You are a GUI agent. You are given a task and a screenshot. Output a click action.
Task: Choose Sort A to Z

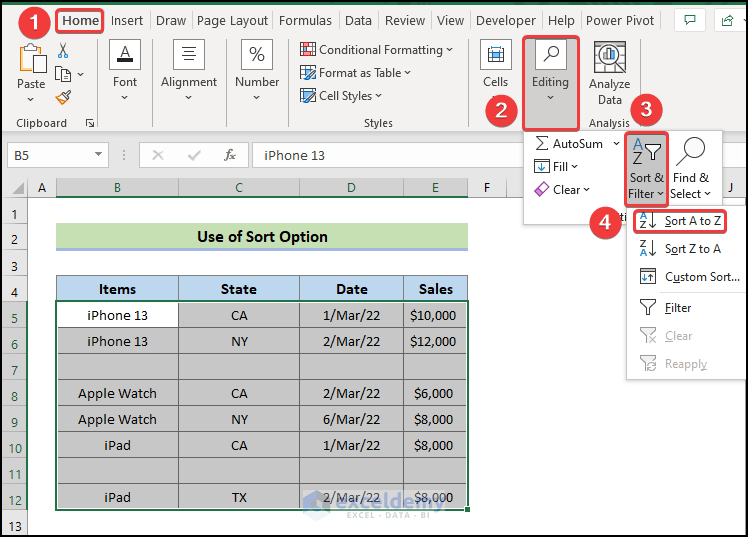point(680,221)
